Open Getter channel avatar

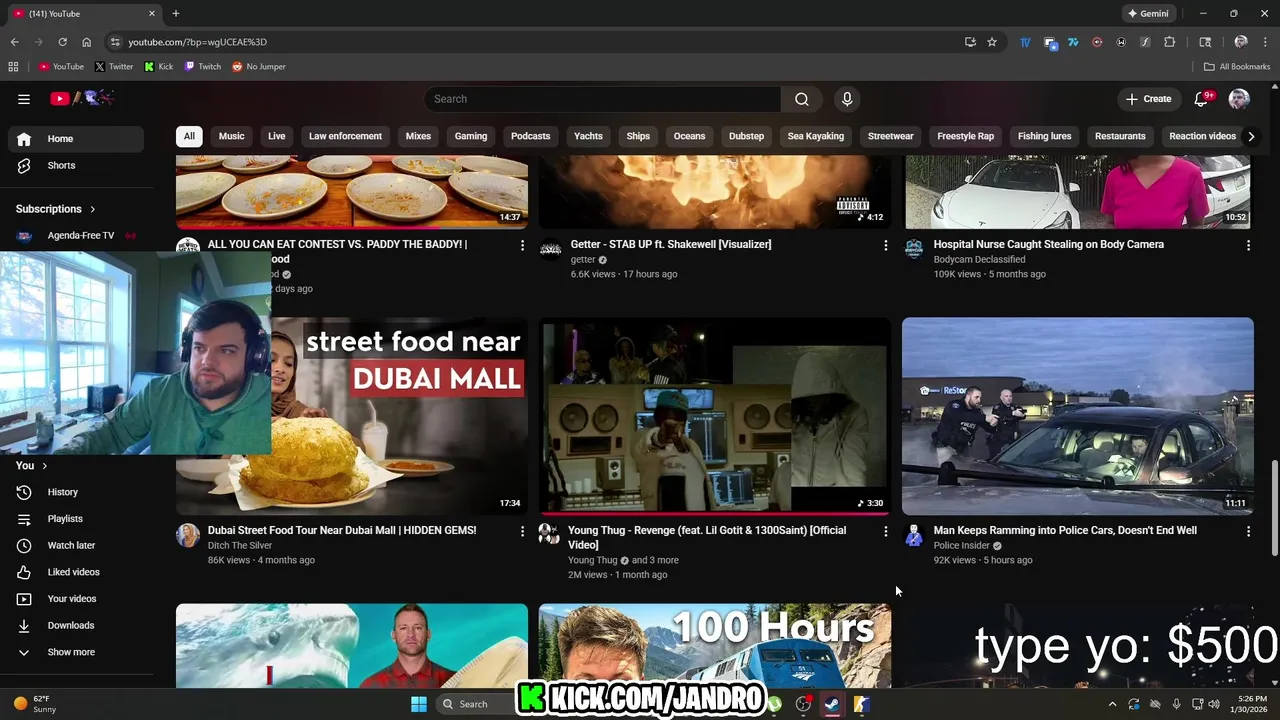coord(550,248)
